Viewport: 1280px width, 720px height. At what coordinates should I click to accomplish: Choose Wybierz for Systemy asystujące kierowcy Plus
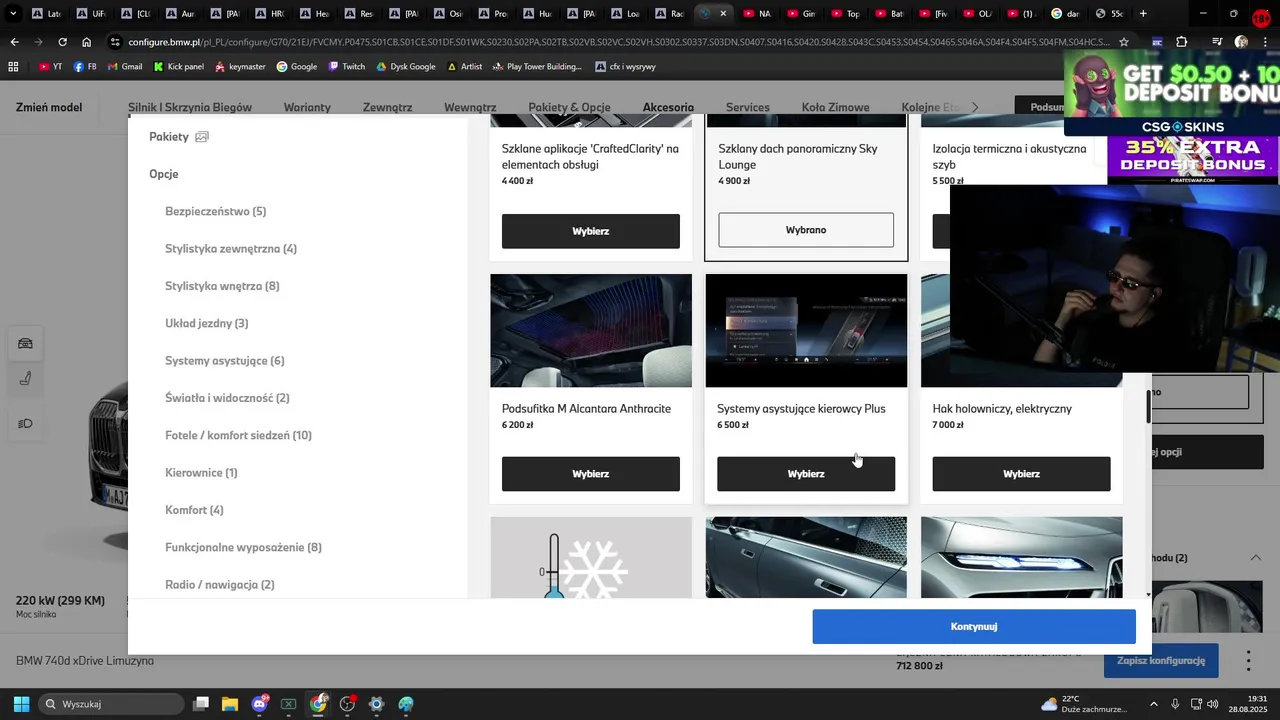point(806,474)
